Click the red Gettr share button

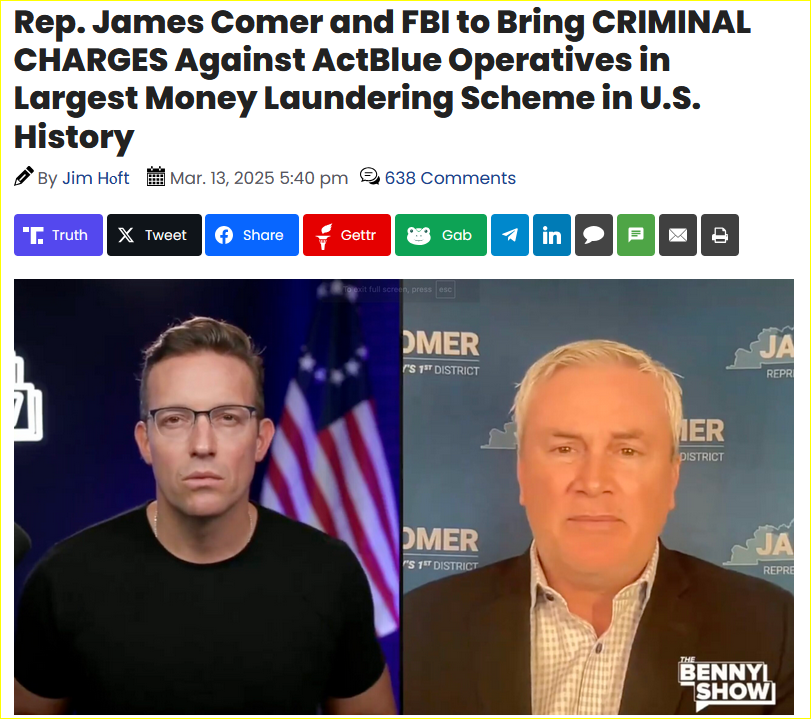click(x=347, y=235)
